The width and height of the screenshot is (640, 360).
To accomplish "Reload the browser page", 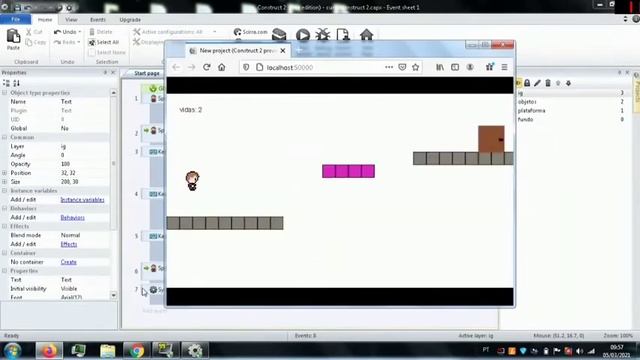I will click(x=207, y=67).
